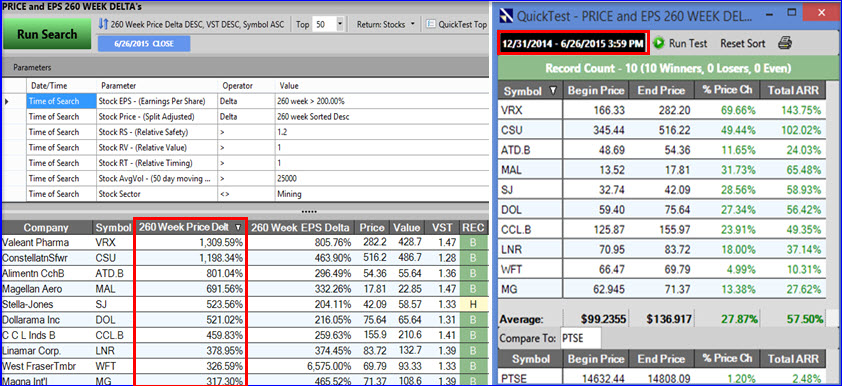This screenshot has width=842, height=386.
Task: Click the H recommendation for Stella-Jones
Action: 473,304
